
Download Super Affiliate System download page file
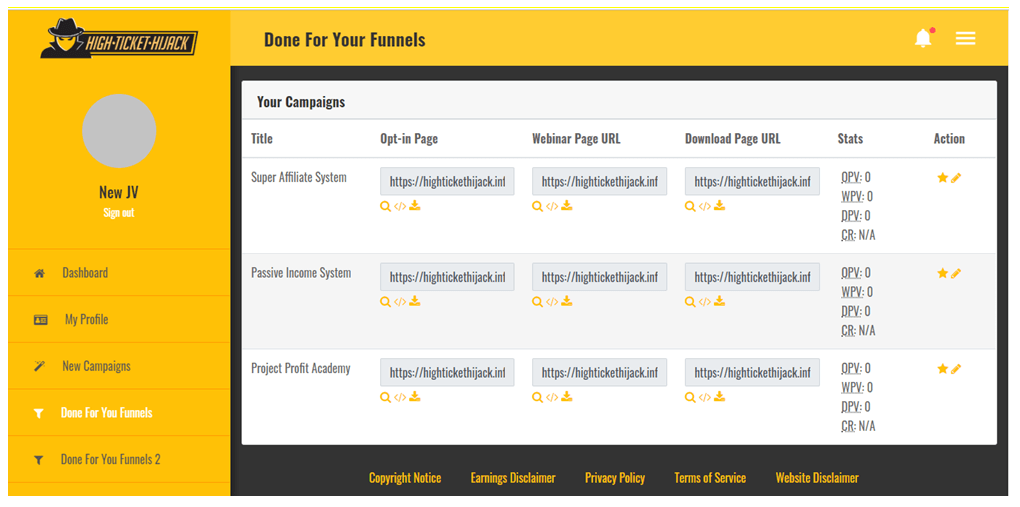pos(719,206)
